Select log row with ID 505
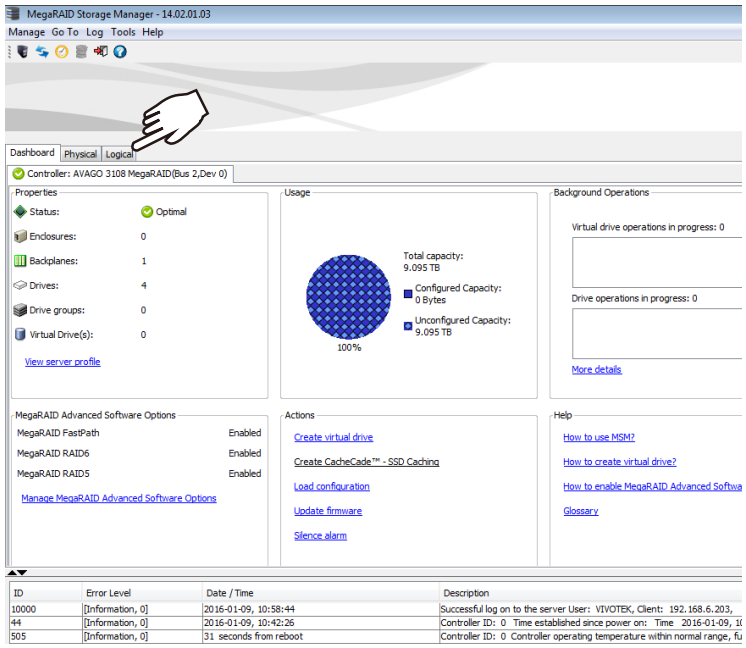The height and width of the screenshot is (648, 746). 376,636
